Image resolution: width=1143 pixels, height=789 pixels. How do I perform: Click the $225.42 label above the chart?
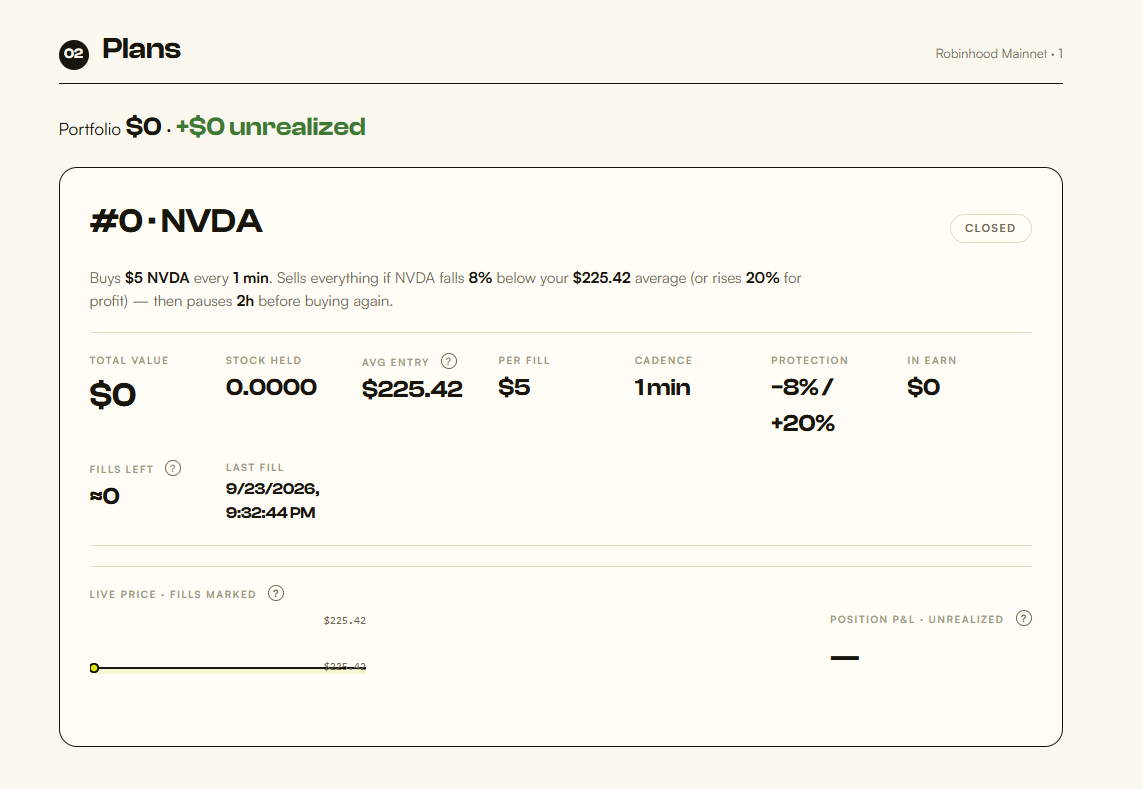click(345, 621)
